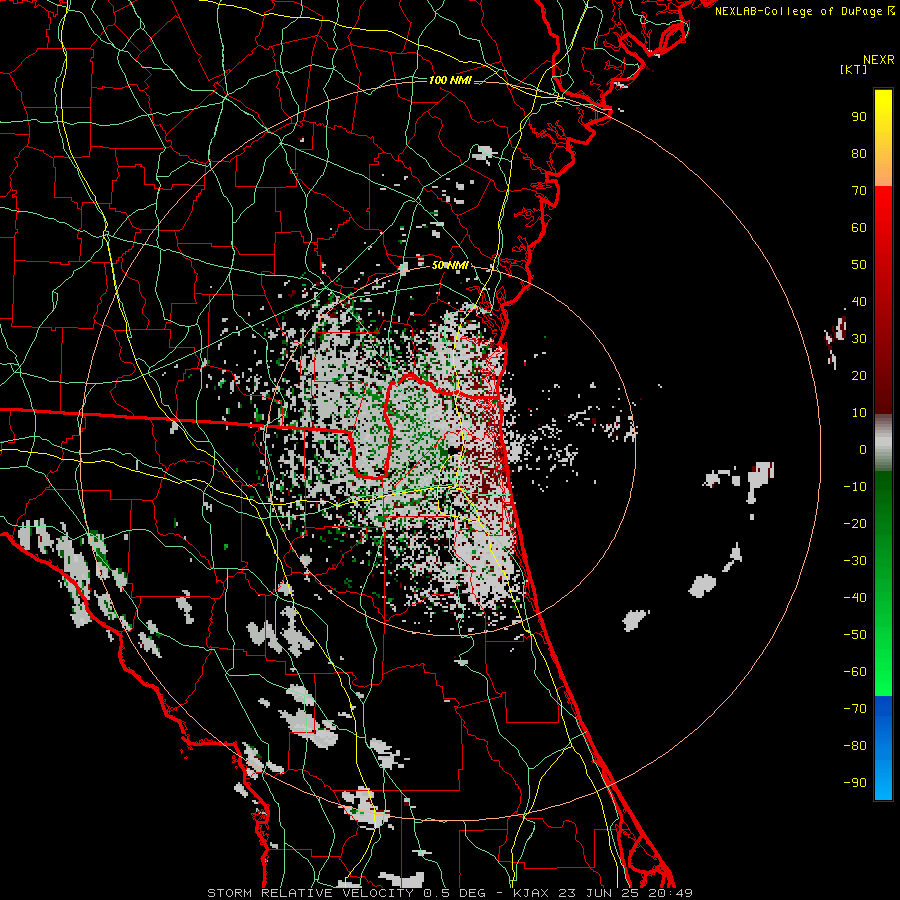
Task: Click the positive 20 knot scale value
Action: [859, 375]
